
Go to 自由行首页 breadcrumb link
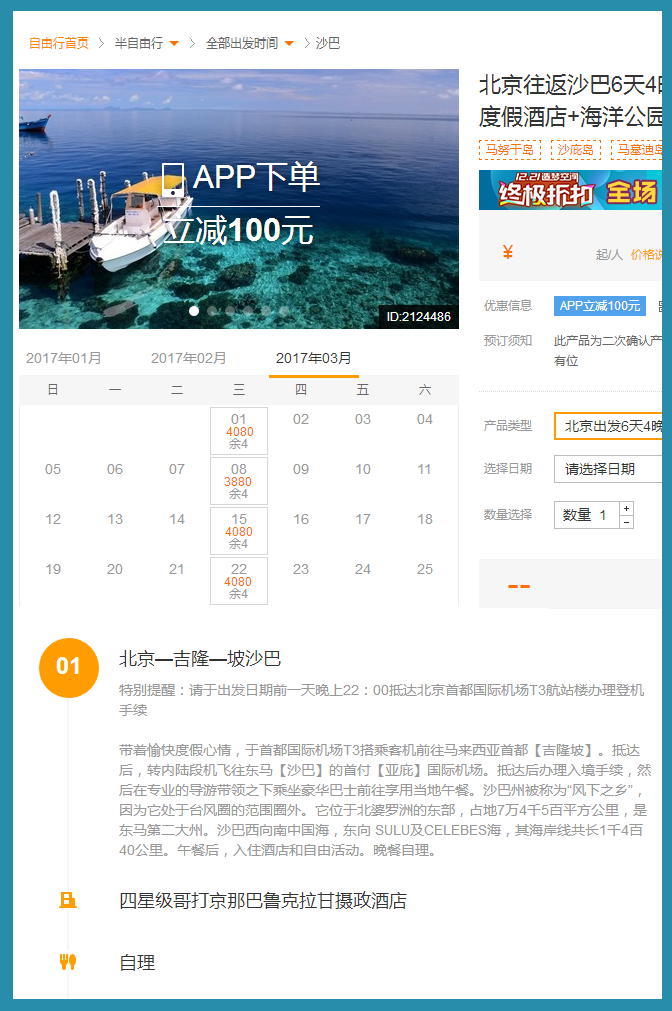(58, 43)
